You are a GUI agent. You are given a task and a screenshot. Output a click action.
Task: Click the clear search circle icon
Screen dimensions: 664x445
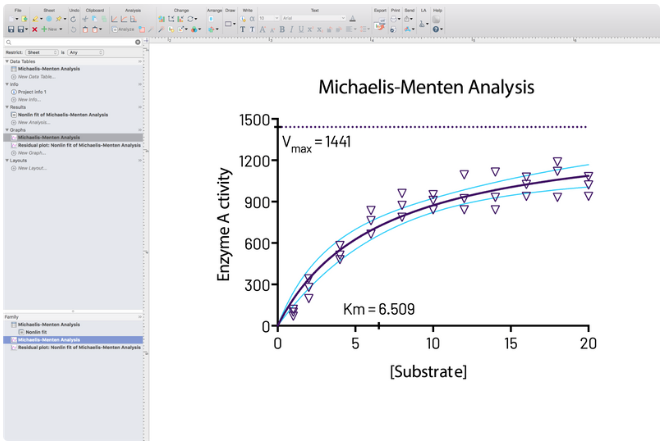click(x=138, y=42)
